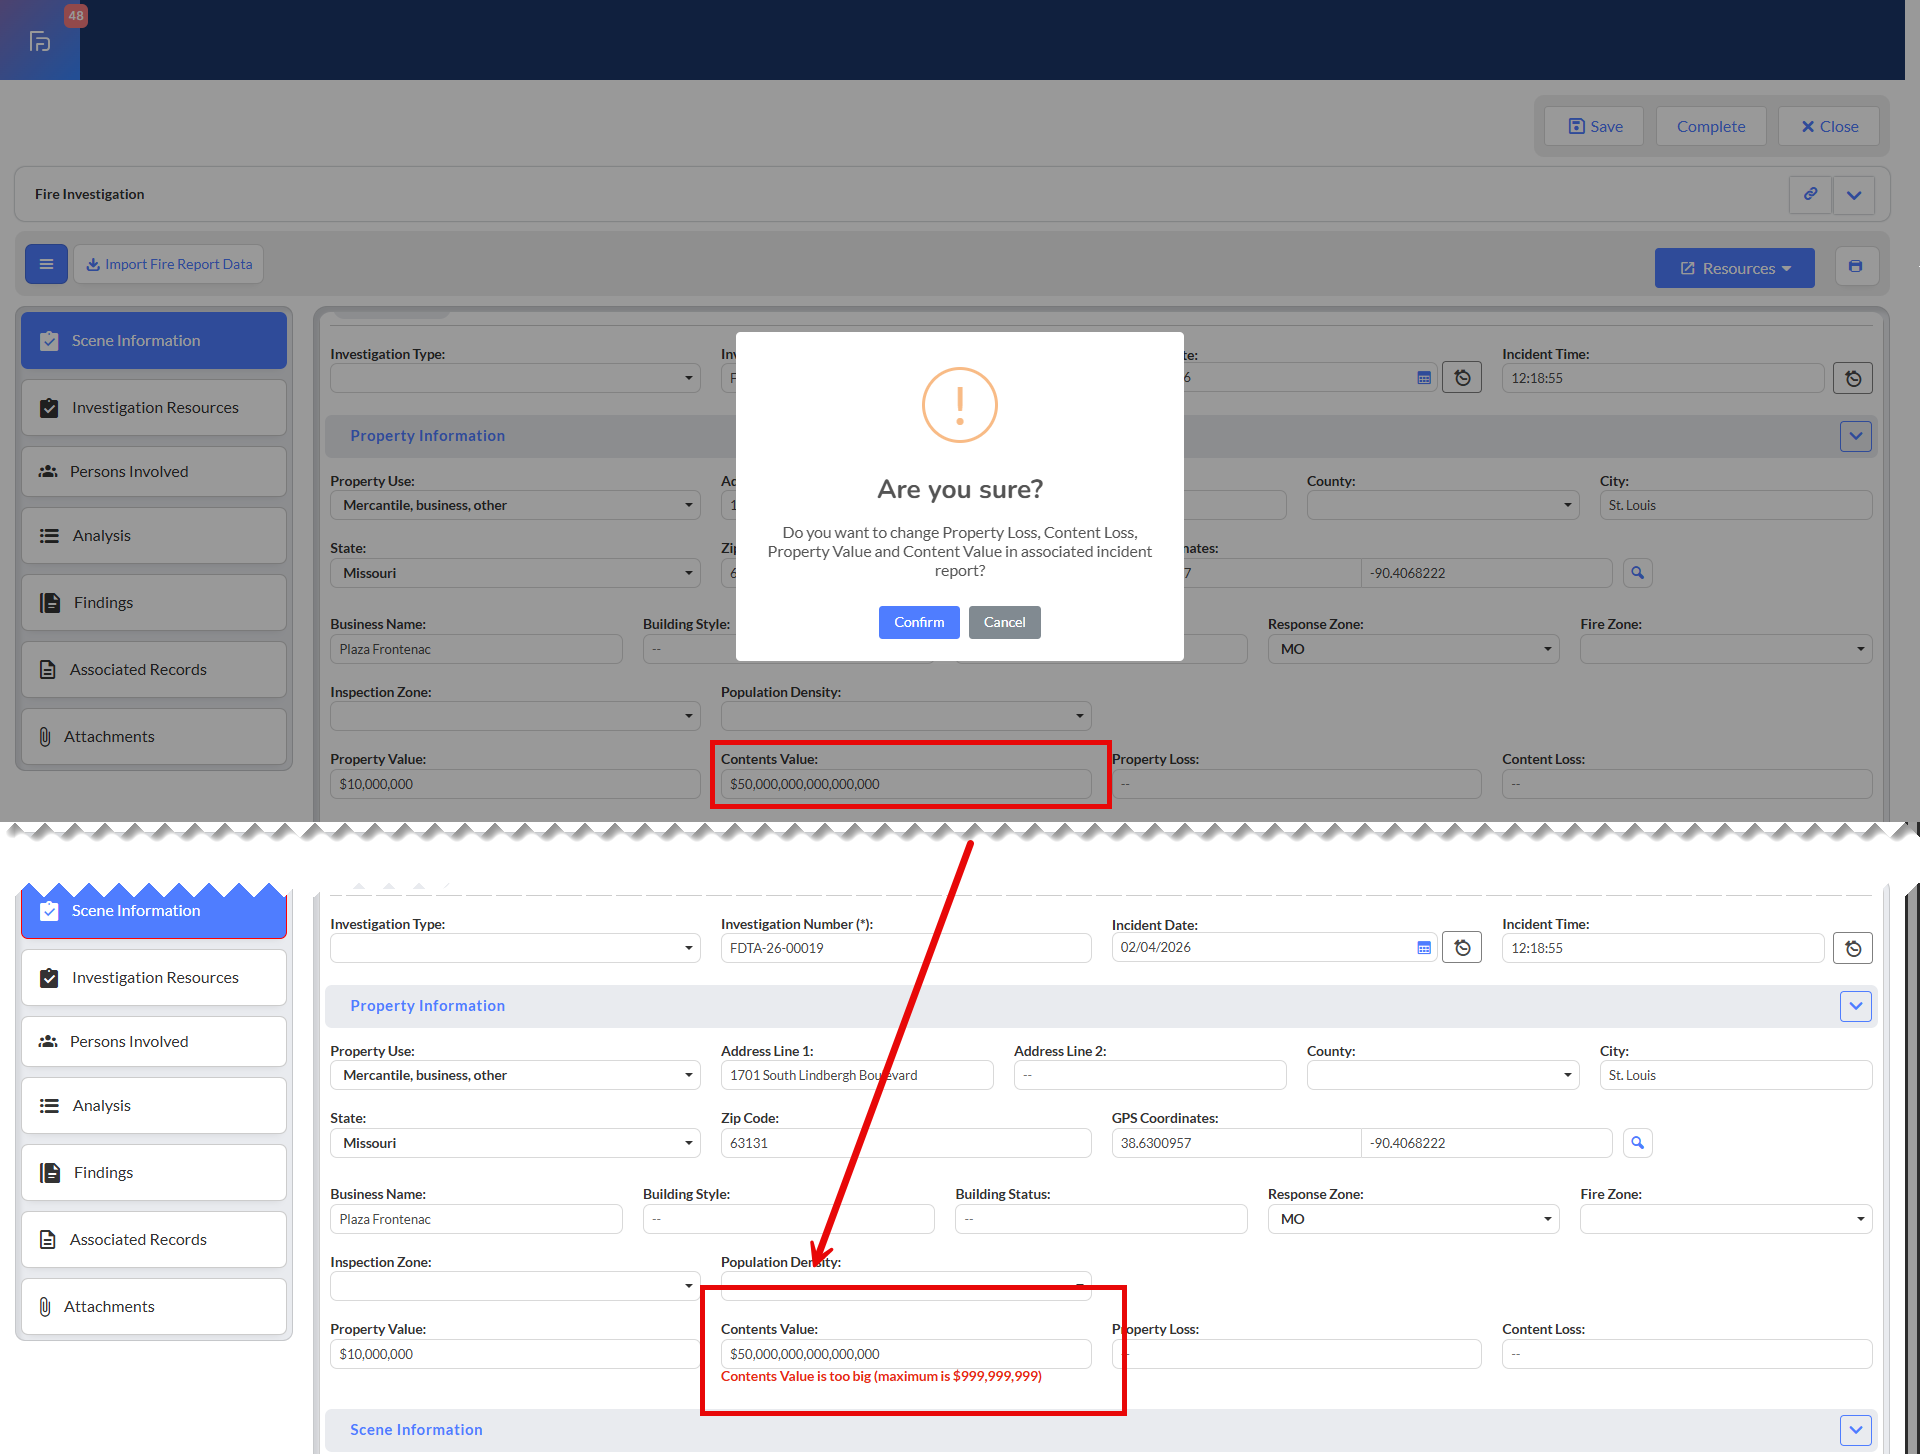Cancel the Are you sure dialog
The height and width of the screenshot is (1454, 1920).
pos(1004,622)
